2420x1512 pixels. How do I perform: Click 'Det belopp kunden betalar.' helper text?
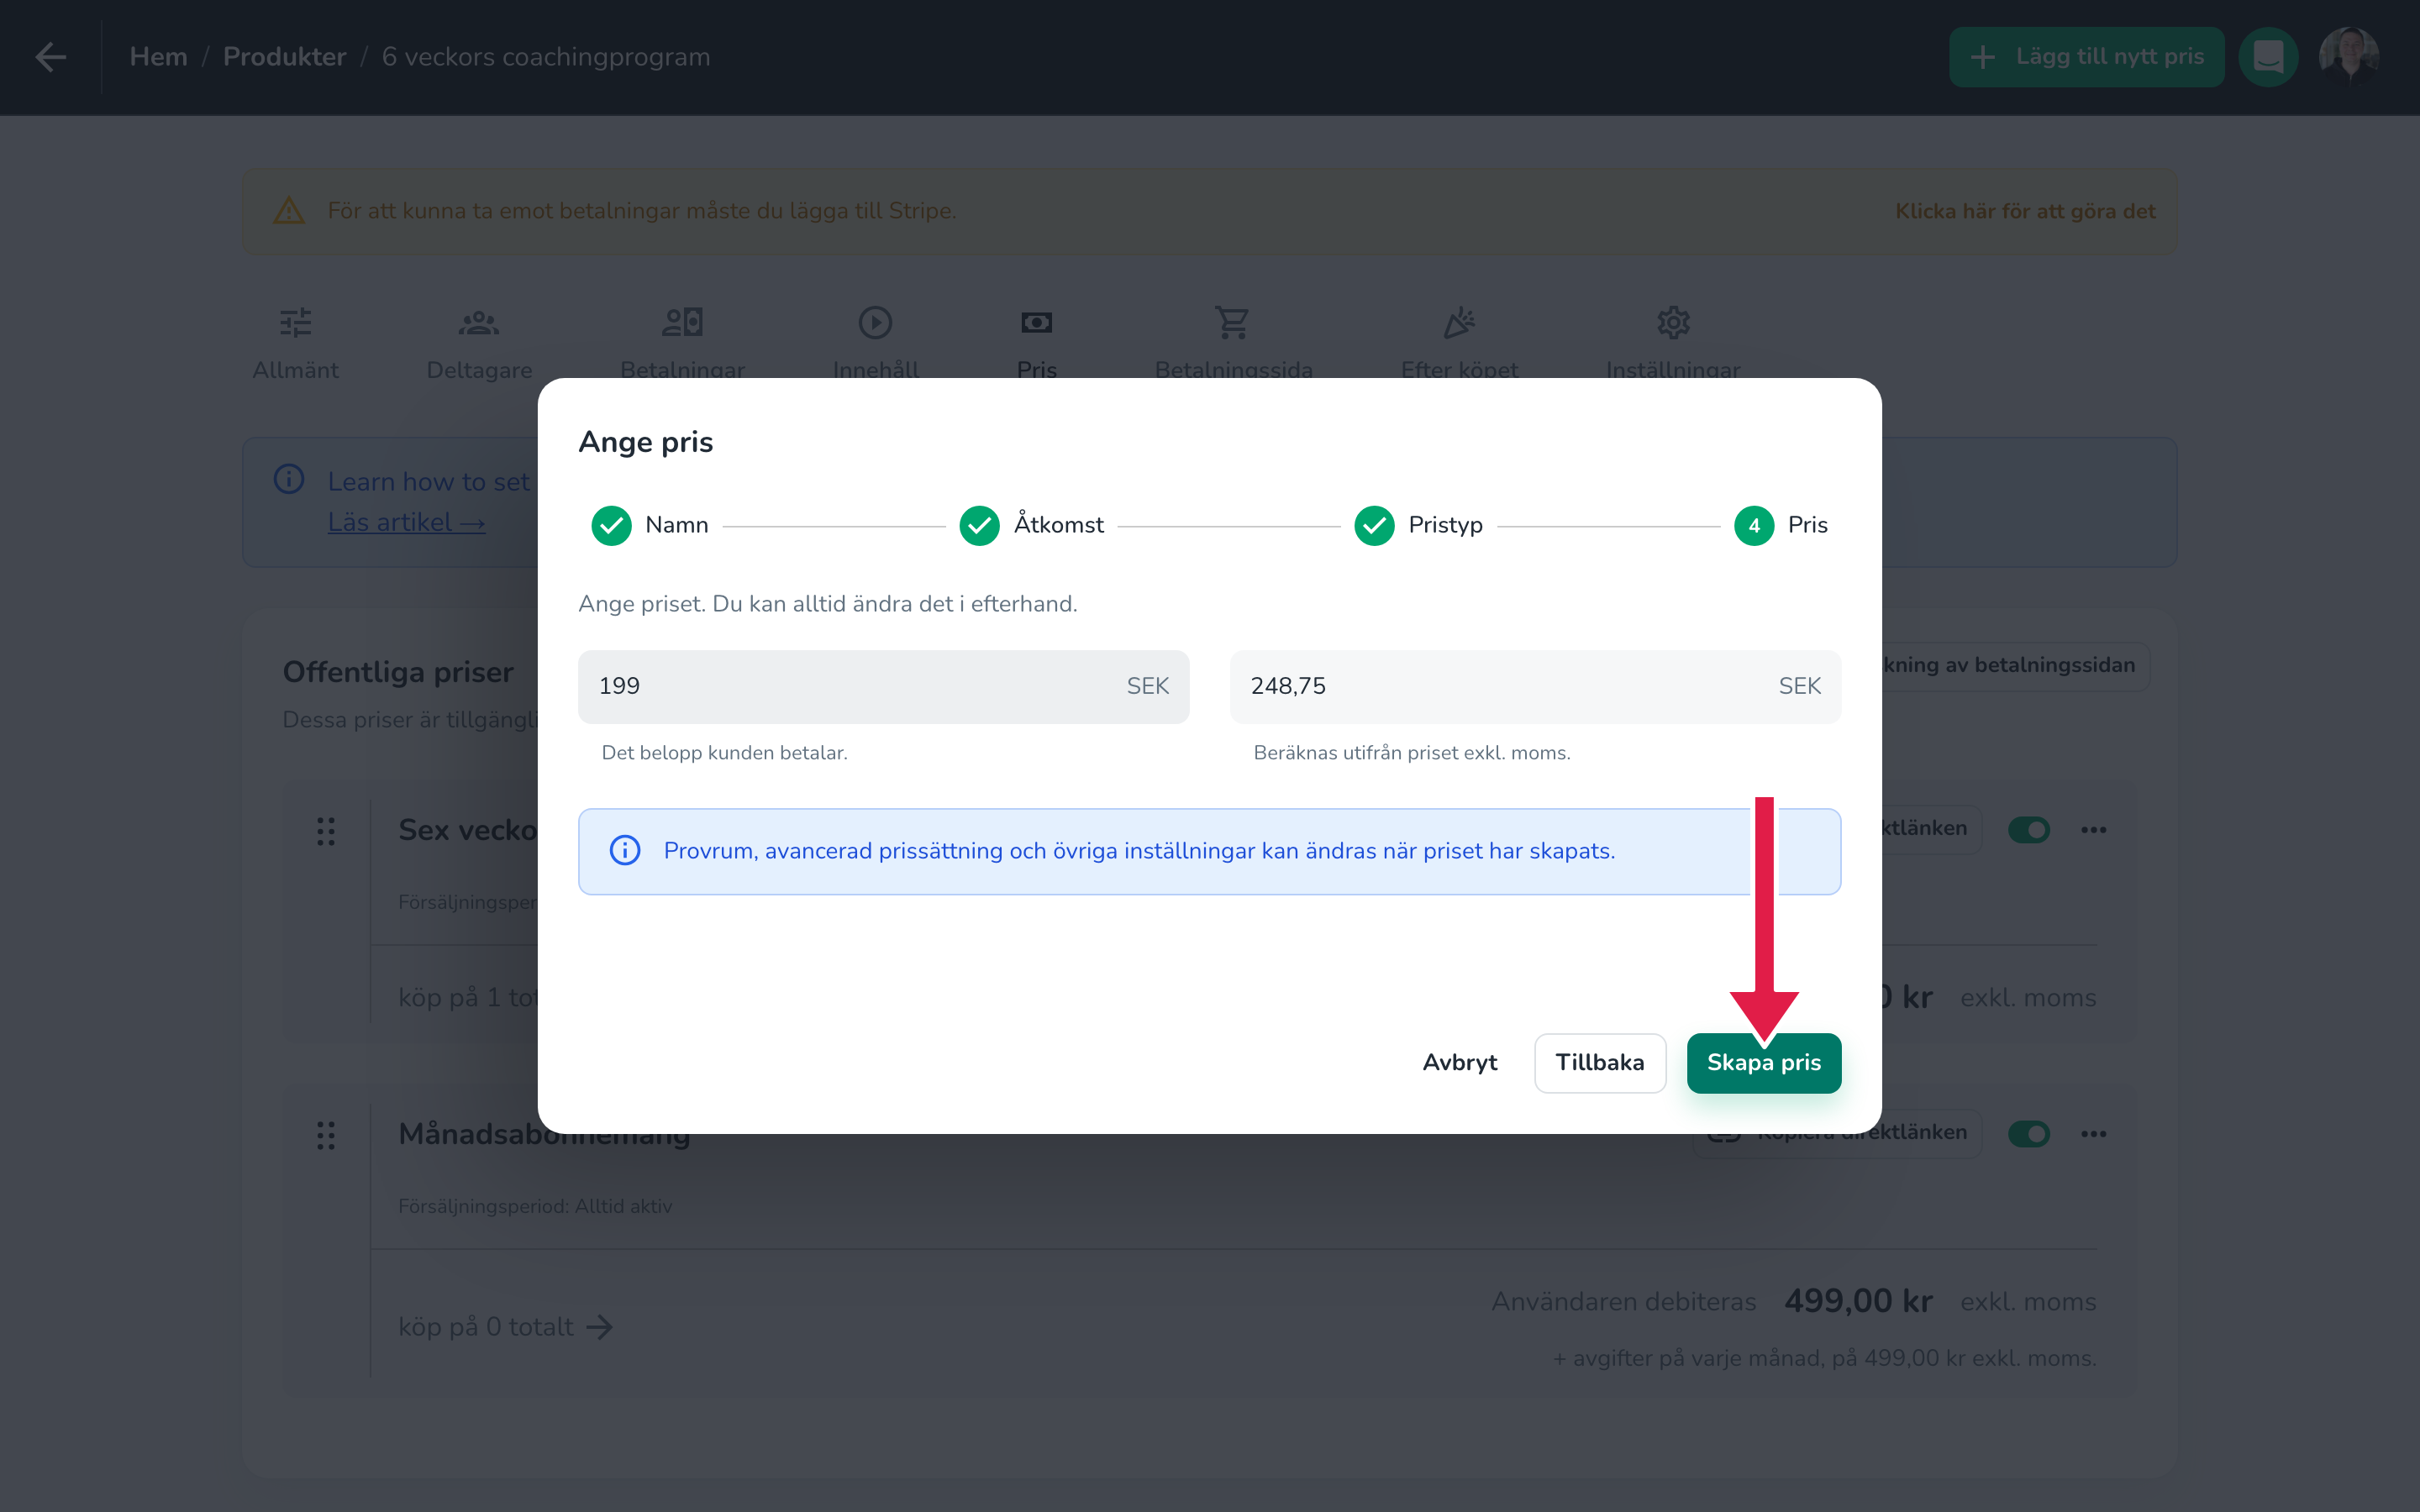(724, 752)
